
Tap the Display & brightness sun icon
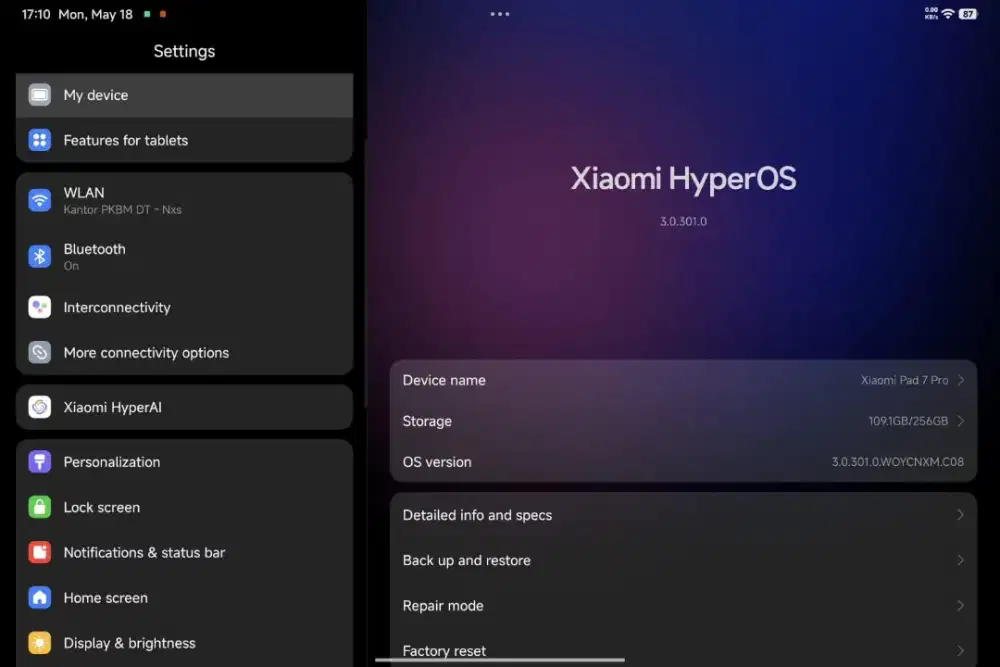pos(40,643)
